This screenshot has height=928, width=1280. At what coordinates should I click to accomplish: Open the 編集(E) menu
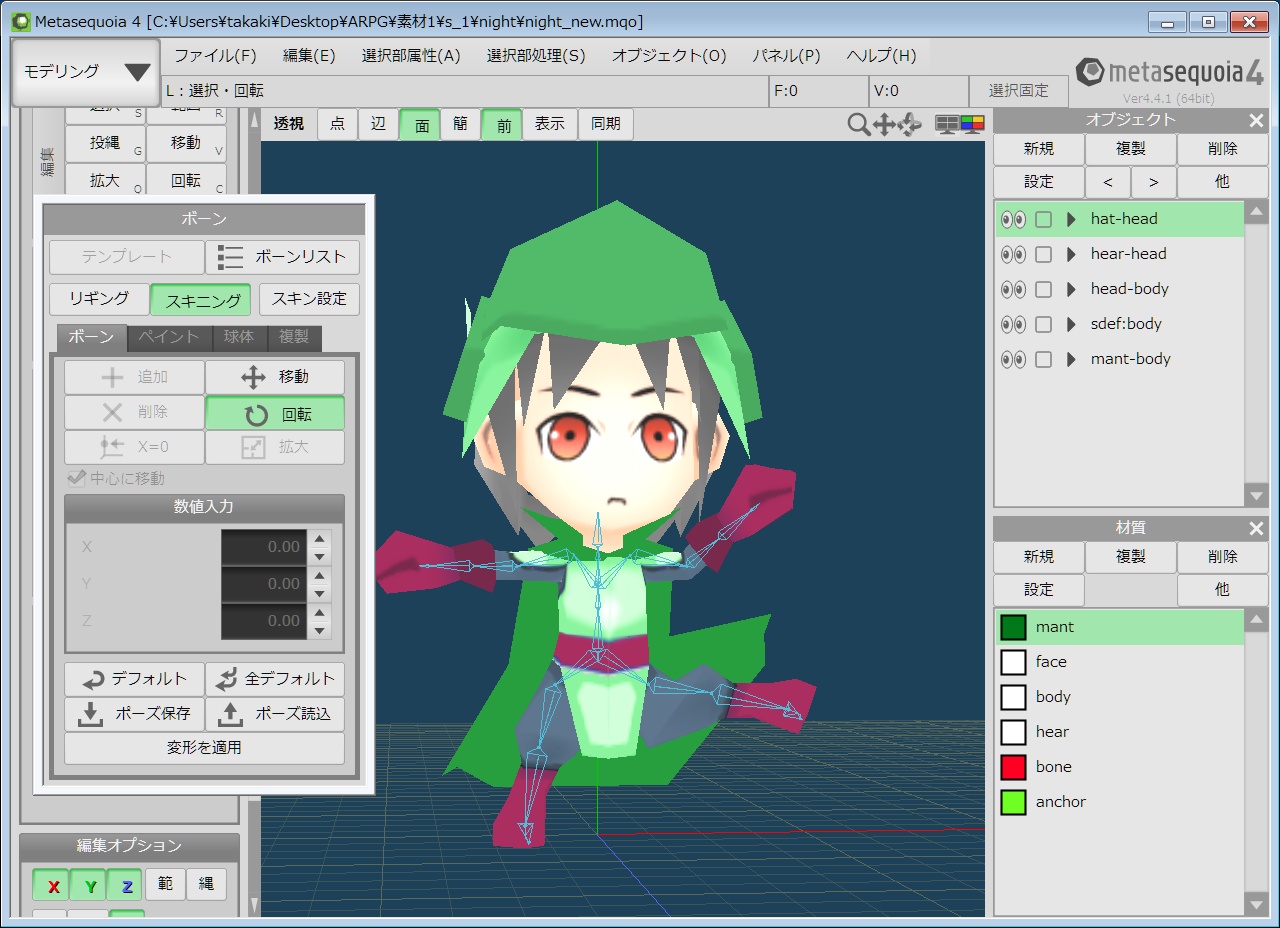tap(309, 56)
